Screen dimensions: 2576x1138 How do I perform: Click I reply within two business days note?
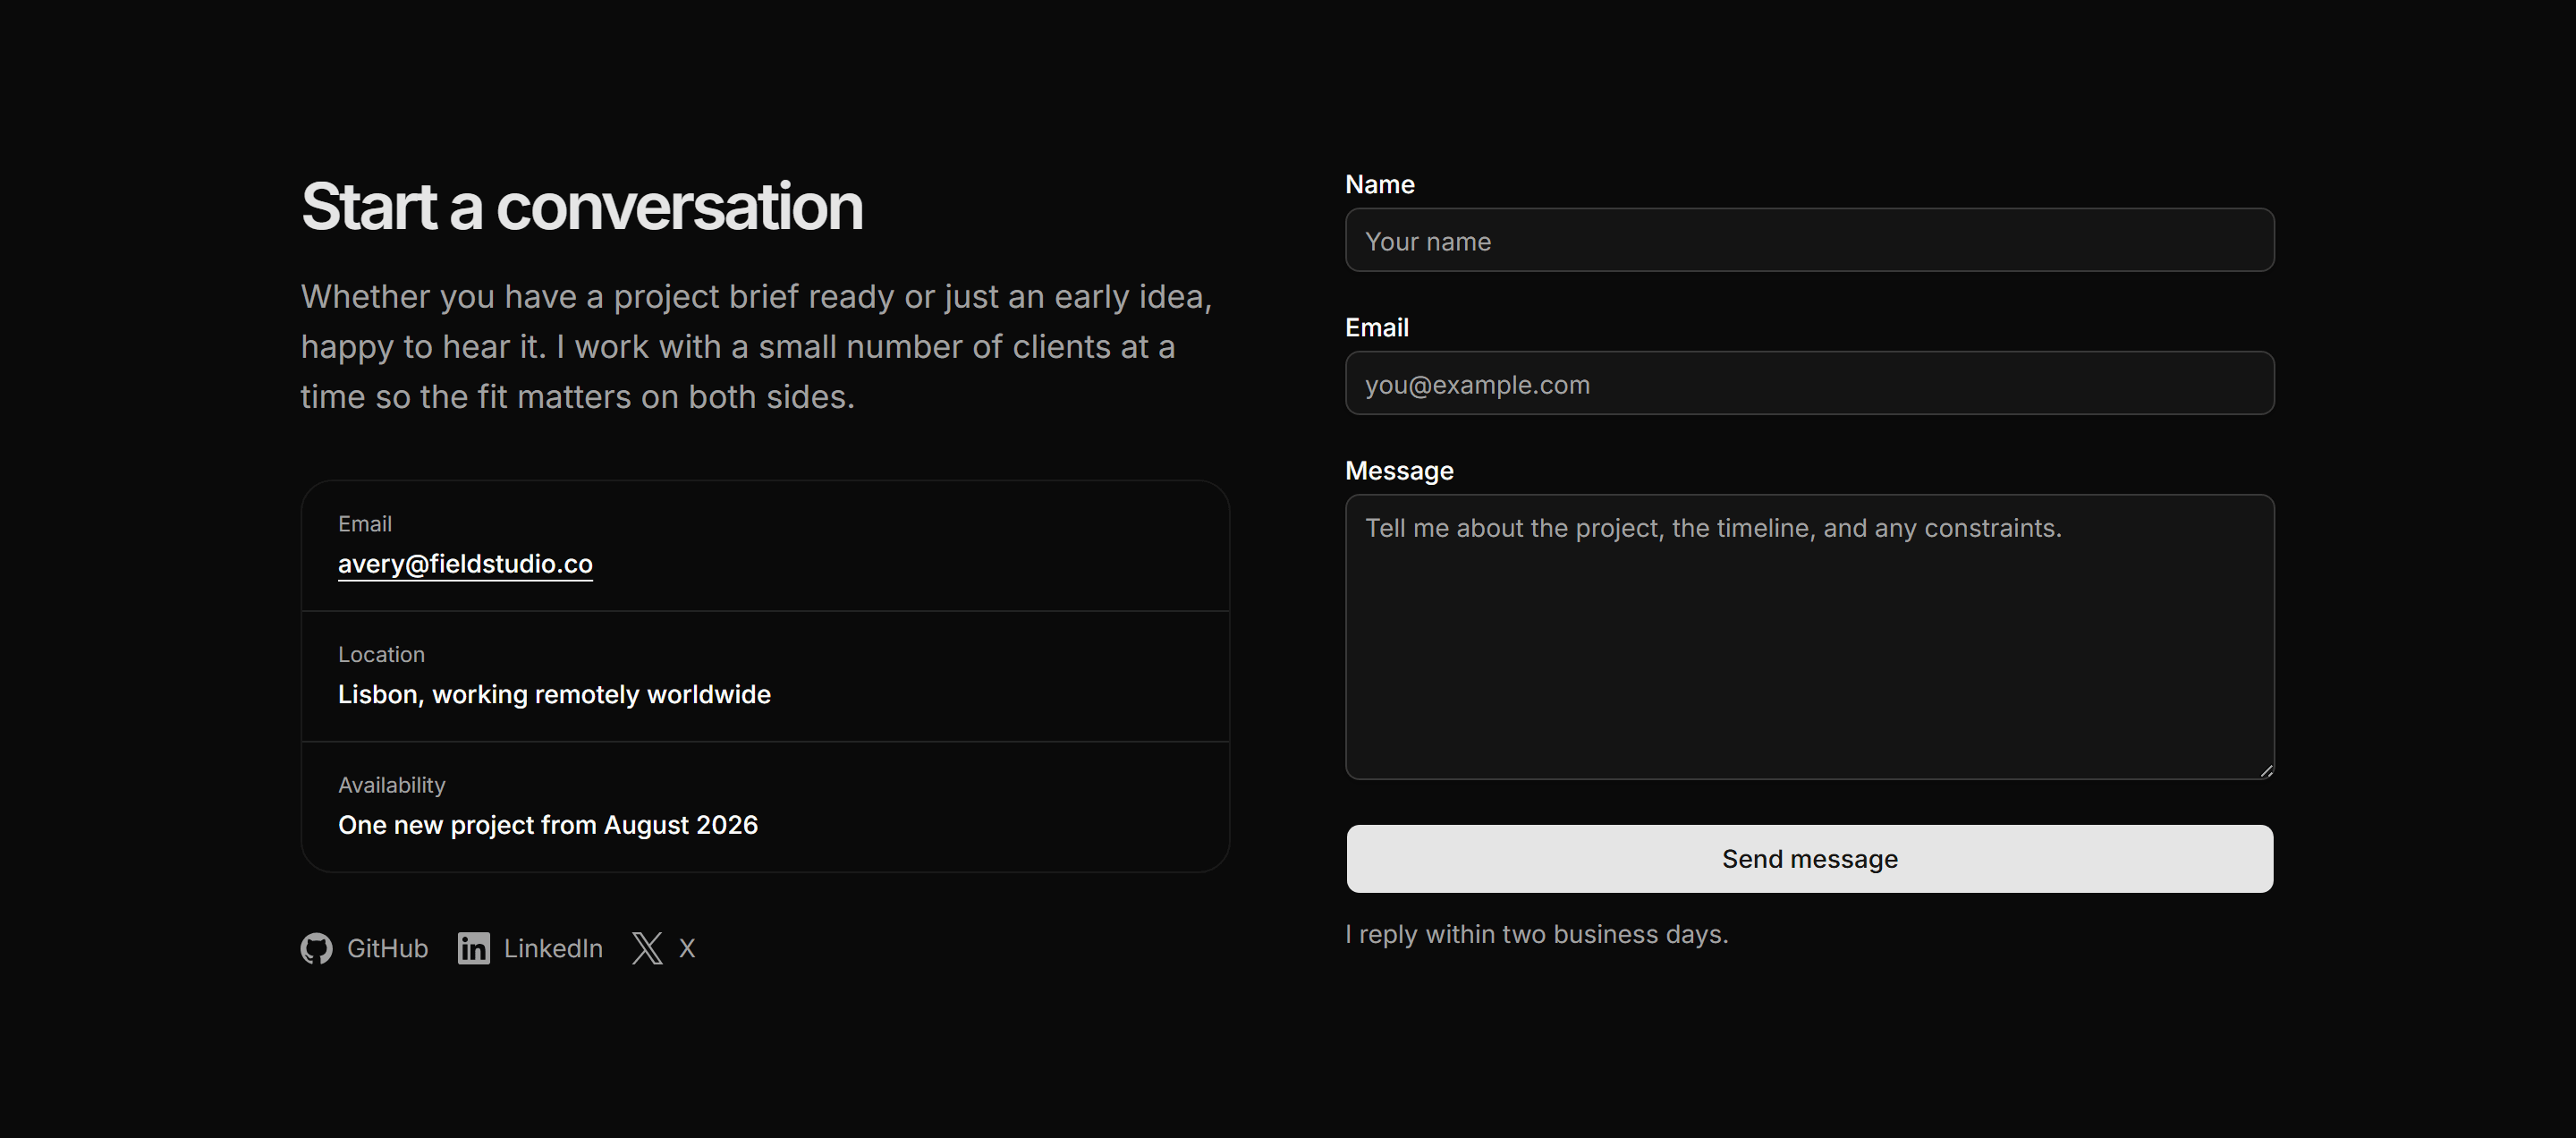pyautogui.click(x=1536, y=934)
